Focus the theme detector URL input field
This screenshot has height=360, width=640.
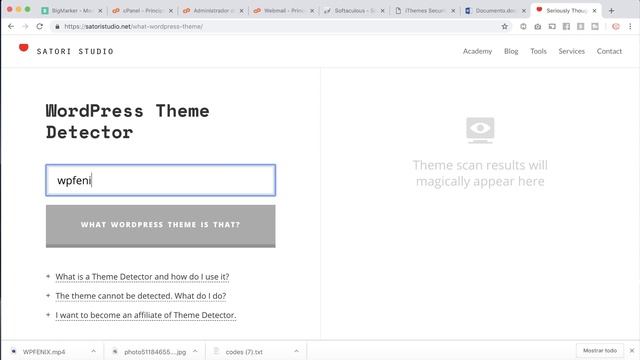coord(160,180)
